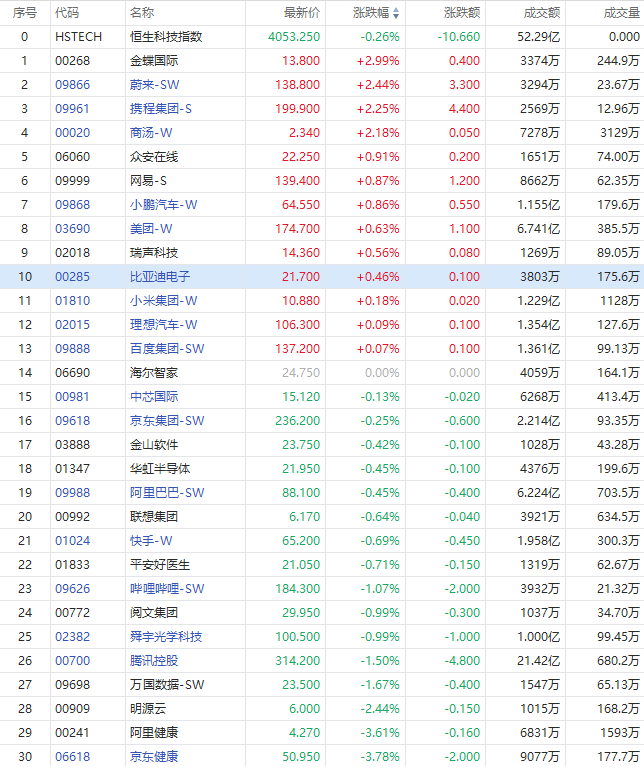Viewport: 644px width, 768px height.
Task: Sort by 最新价 column header
Action: (302, 13)
